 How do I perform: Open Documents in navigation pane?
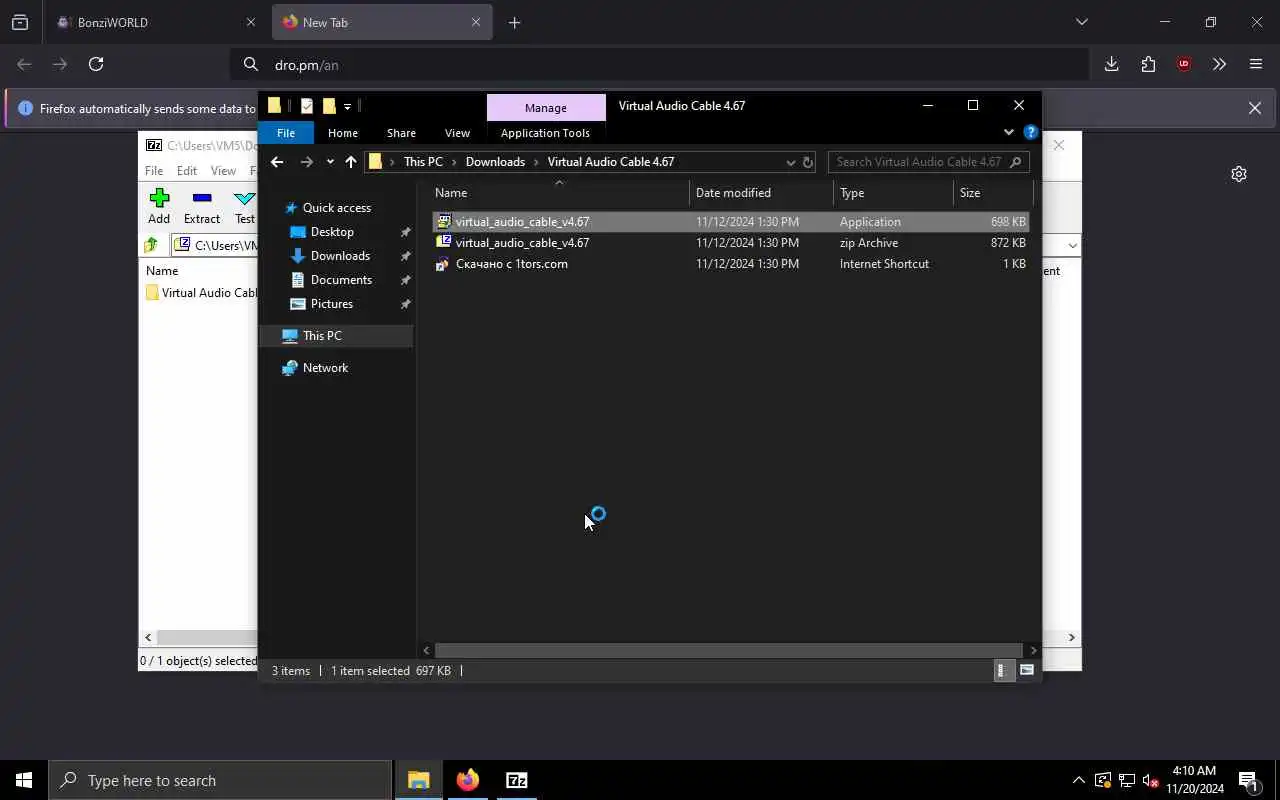[341, 280]
